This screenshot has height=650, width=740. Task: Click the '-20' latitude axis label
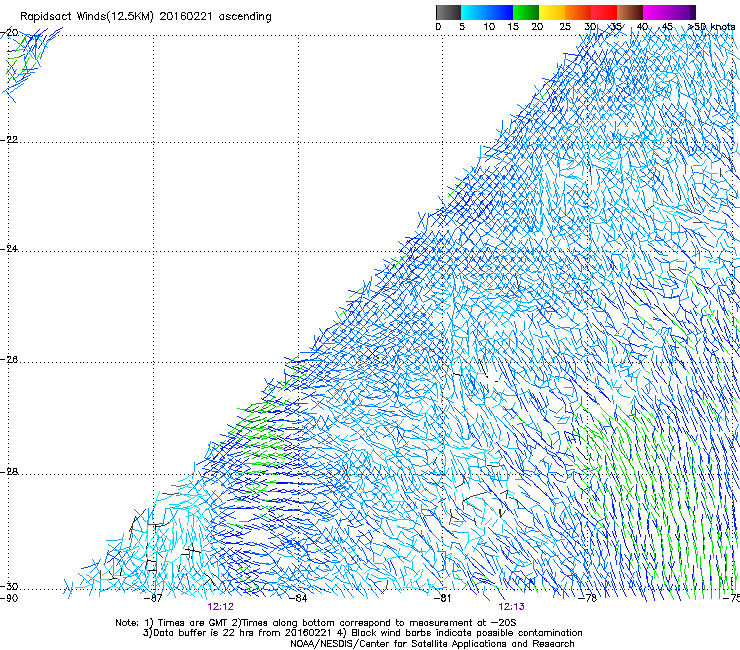point(9,33)
